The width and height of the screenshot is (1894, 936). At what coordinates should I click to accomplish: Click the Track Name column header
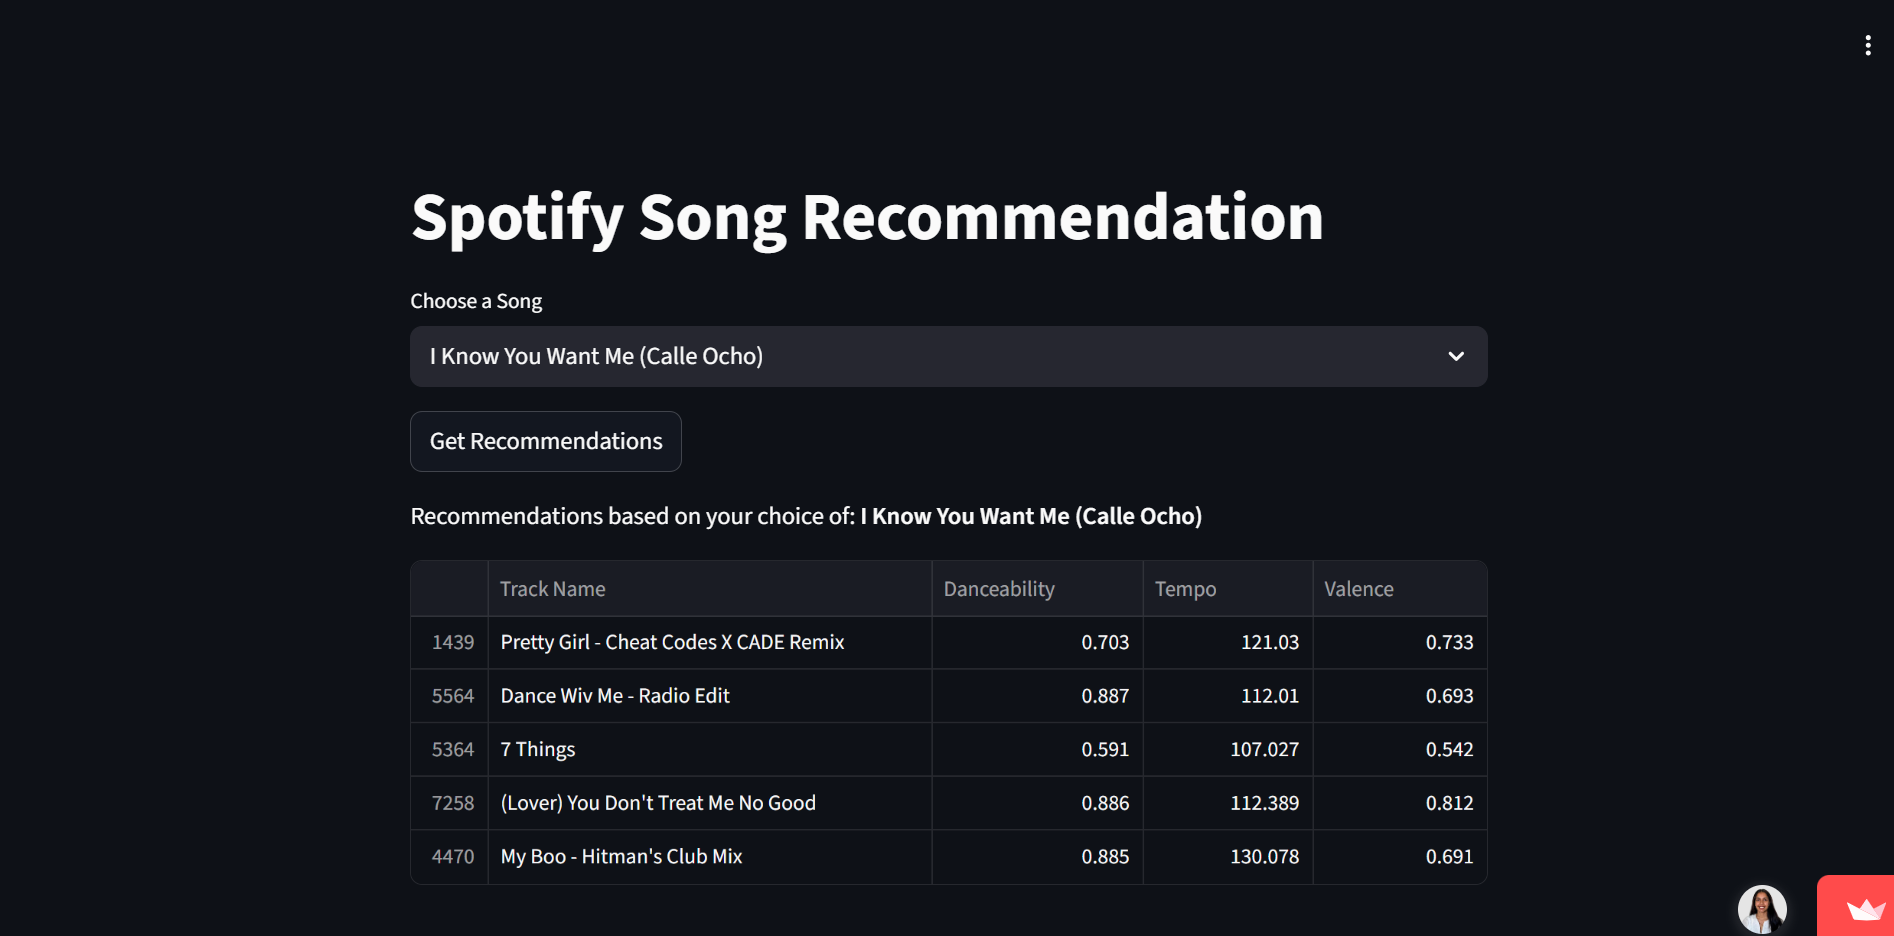pyautogui.click(x=552, y=588)
